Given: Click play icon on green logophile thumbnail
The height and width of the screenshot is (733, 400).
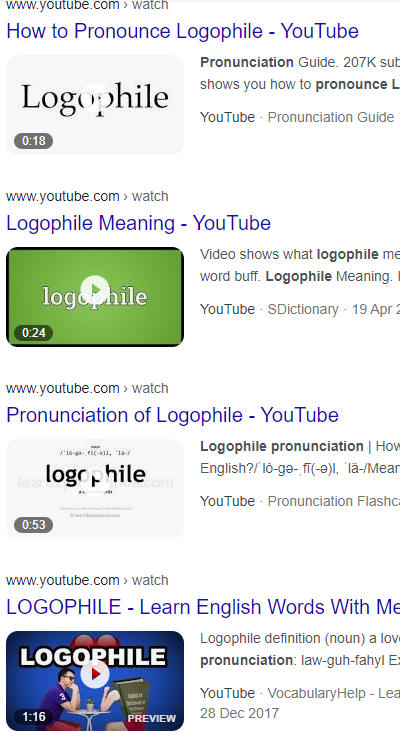Looking at the screenshot, I should coord(95,290).
